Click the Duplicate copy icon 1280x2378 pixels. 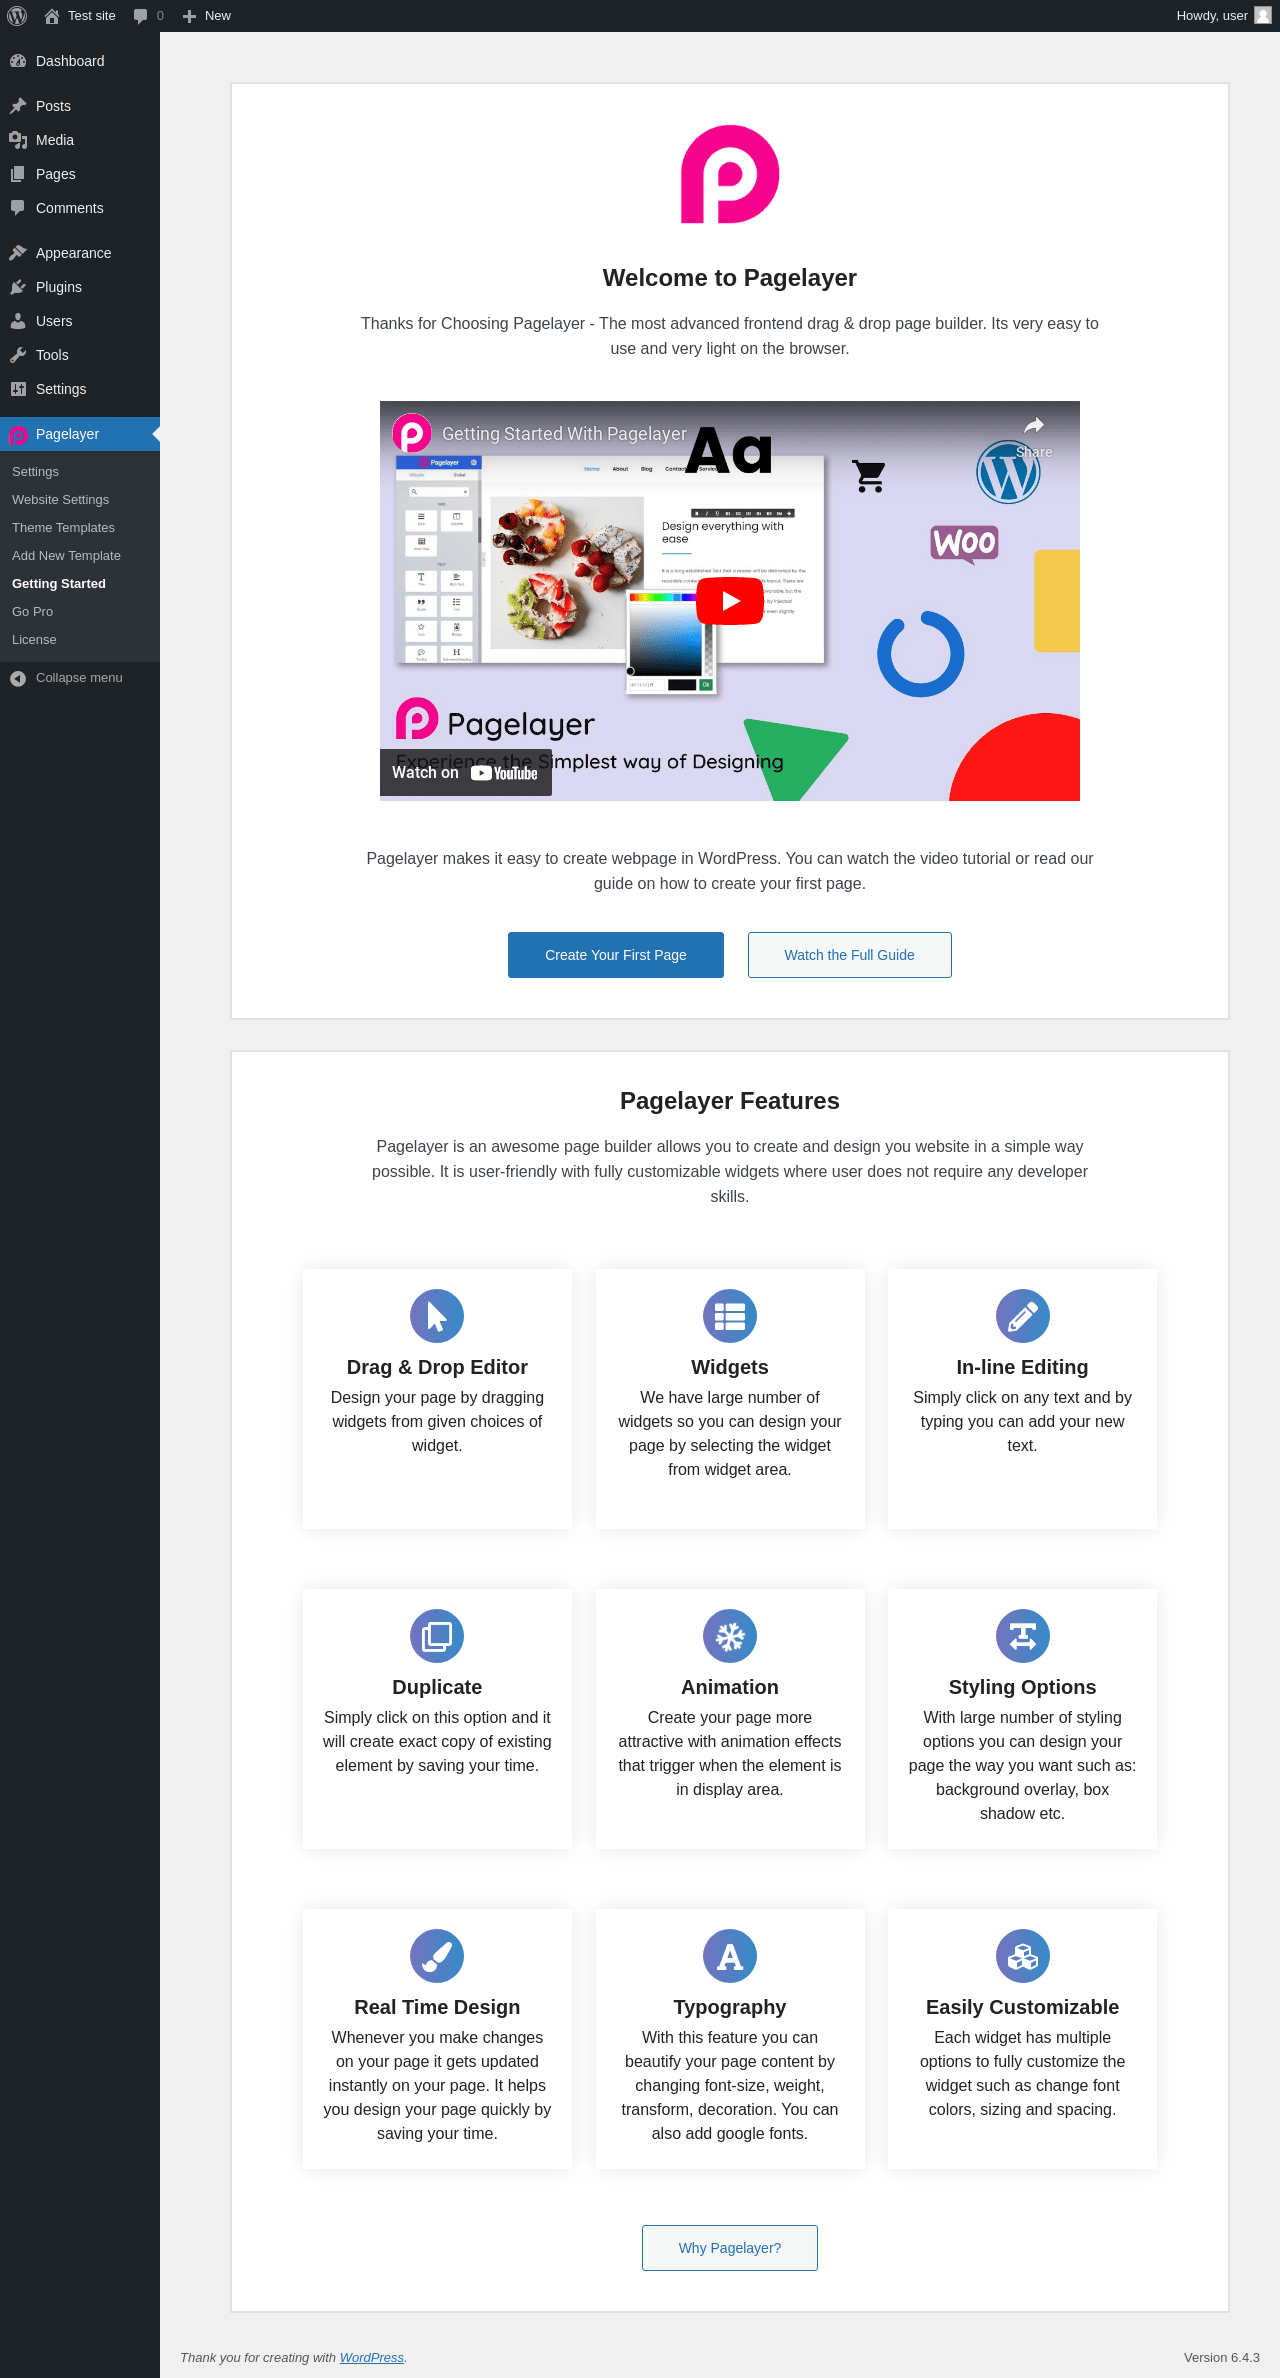(x=437, y=1636)
